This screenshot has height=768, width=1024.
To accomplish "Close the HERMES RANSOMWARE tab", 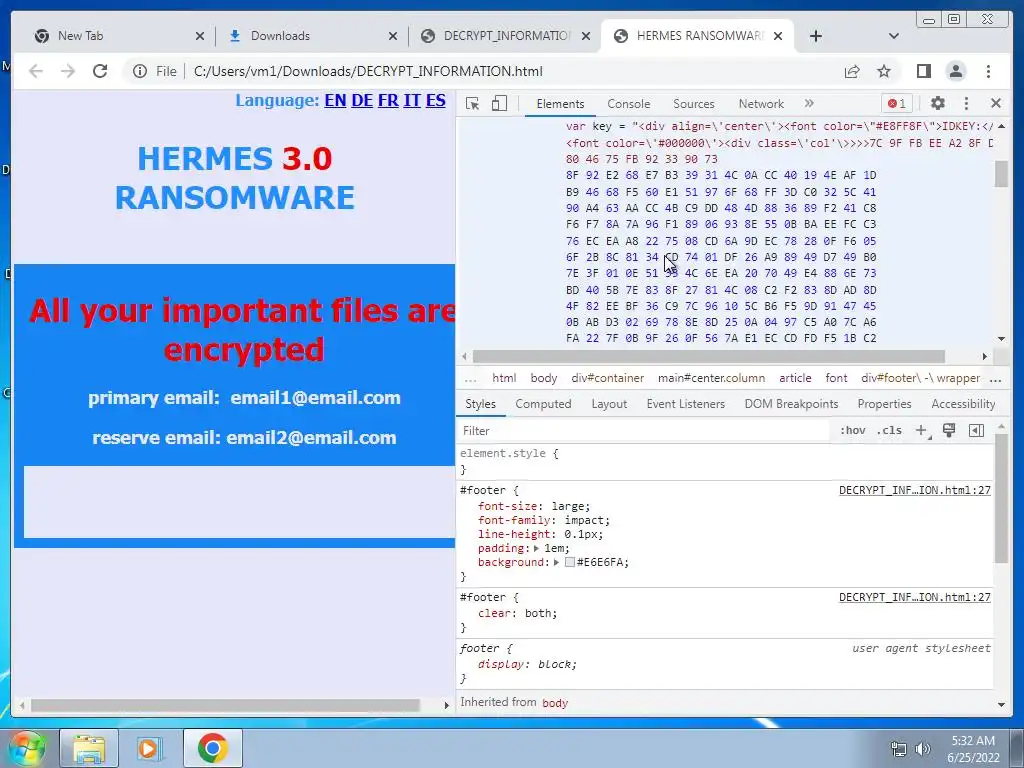I will 778,36.
